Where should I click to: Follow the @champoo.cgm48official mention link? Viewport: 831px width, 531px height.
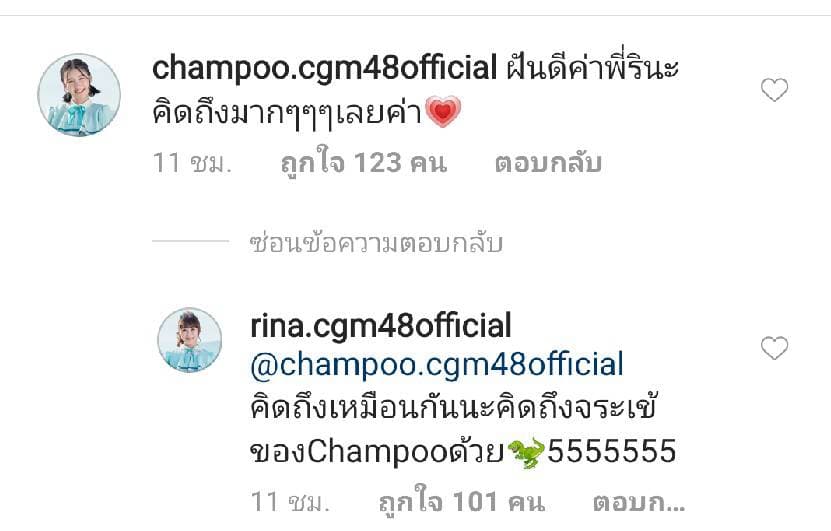437,365
